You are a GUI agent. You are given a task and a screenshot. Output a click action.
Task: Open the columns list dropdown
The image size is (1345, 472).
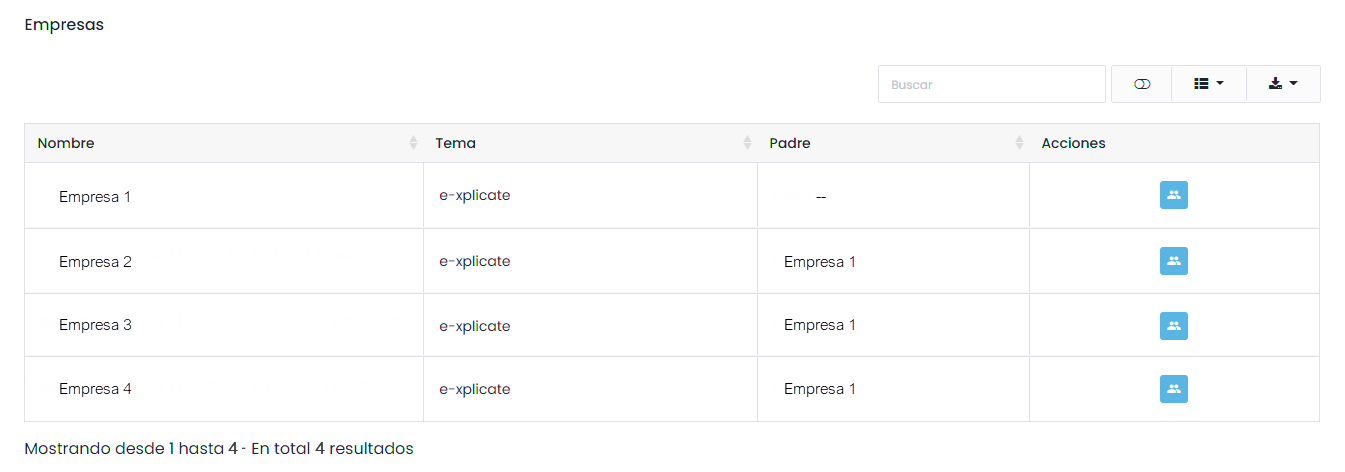tap(1209, 84)
